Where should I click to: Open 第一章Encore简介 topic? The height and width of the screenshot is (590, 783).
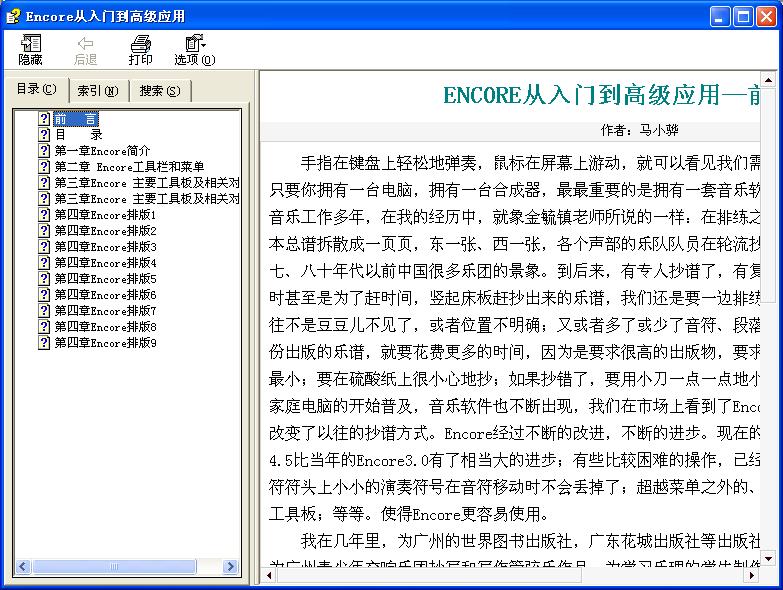coord(102,151)
